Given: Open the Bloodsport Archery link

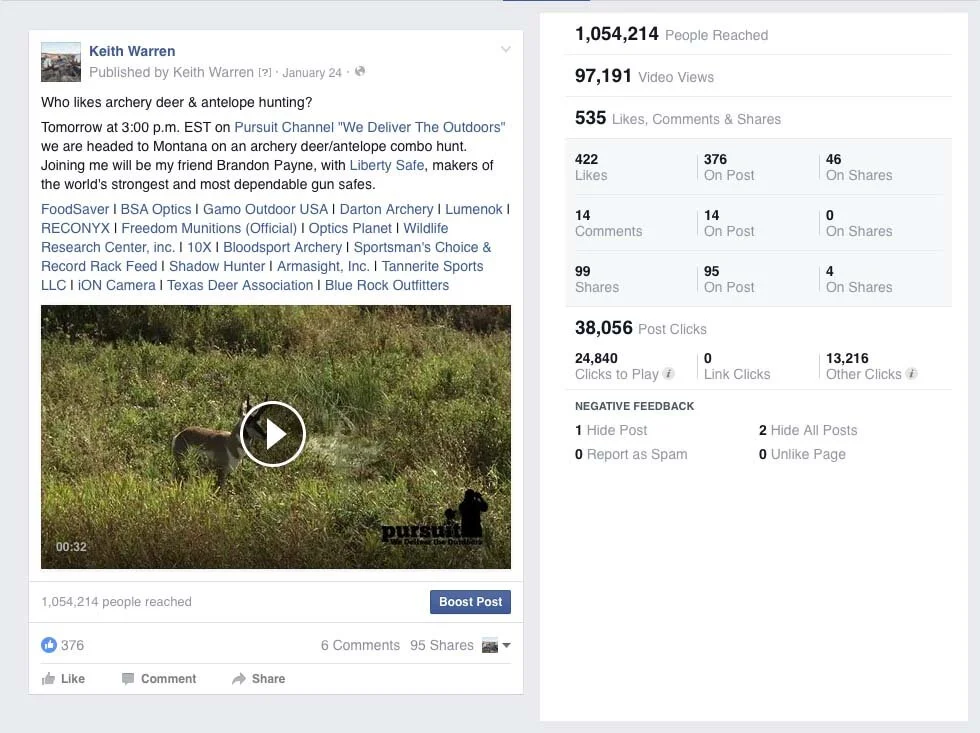Looking at the screenshot, I should 282,247.
